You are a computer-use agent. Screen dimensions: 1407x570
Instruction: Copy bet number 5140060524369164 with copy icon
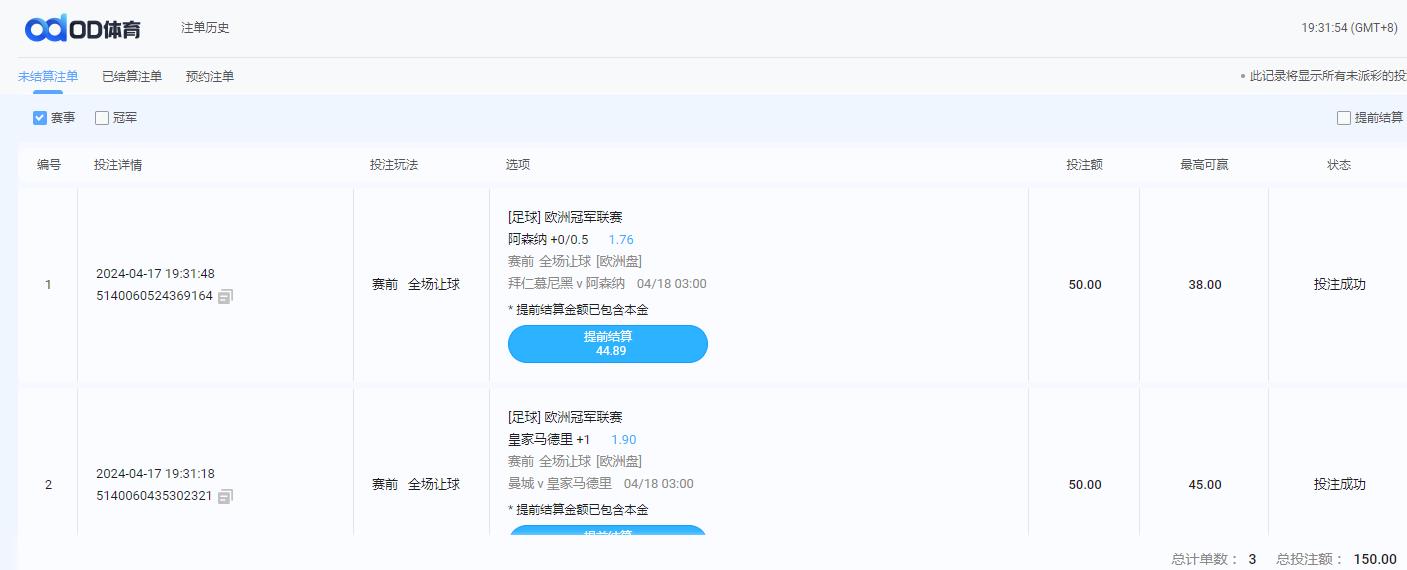point(225,297)
